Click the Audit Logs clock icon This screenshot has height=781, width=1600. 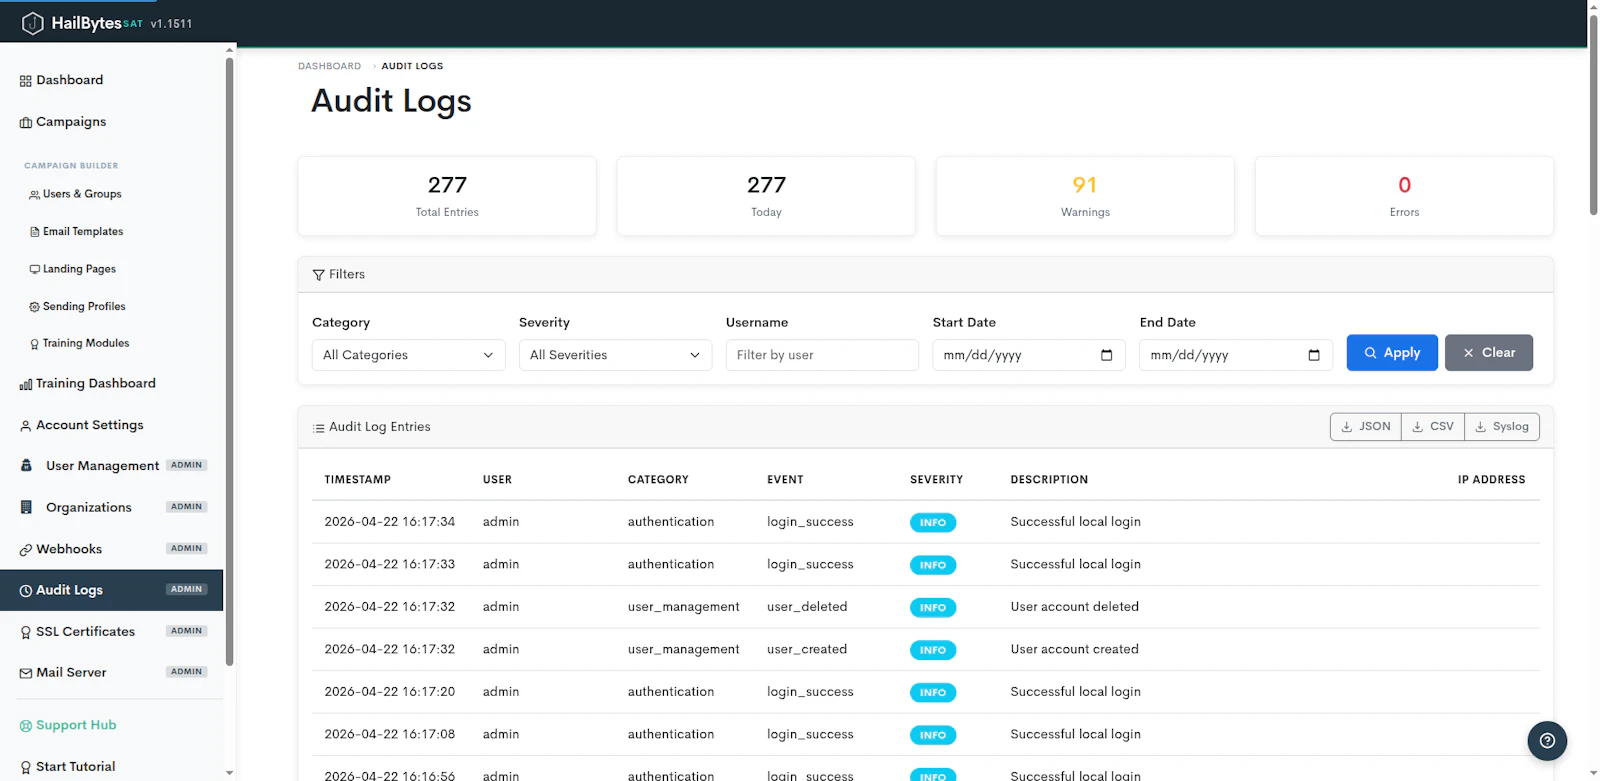26,591
